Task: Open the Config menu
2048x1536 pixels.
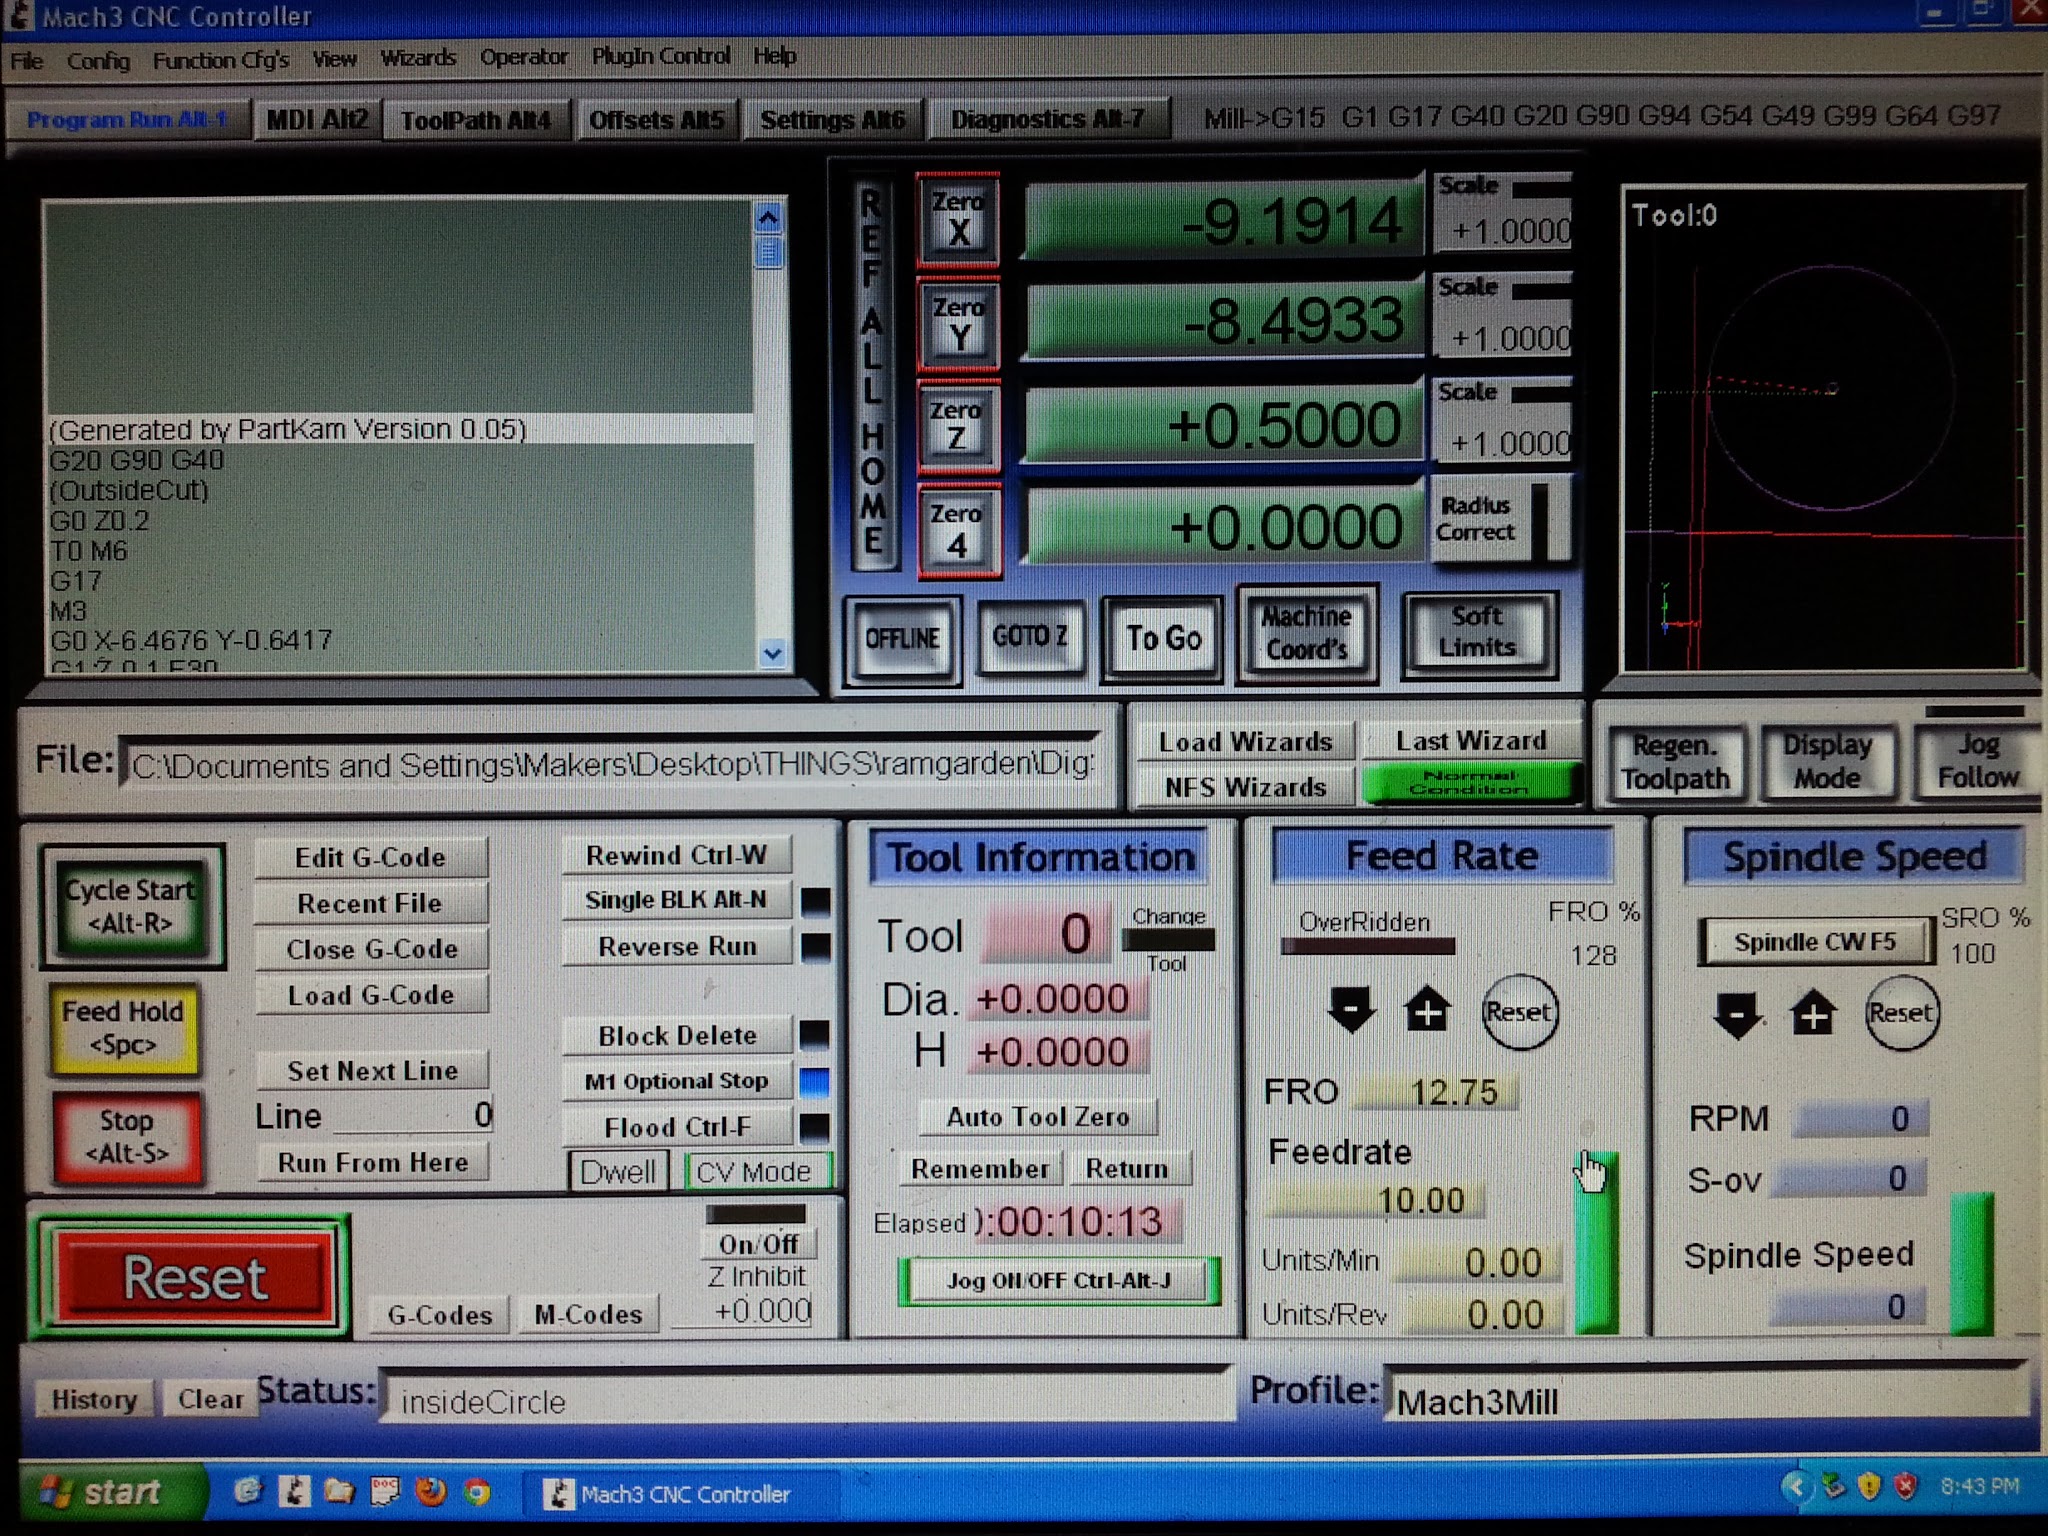Action: [x=98, y=61]
